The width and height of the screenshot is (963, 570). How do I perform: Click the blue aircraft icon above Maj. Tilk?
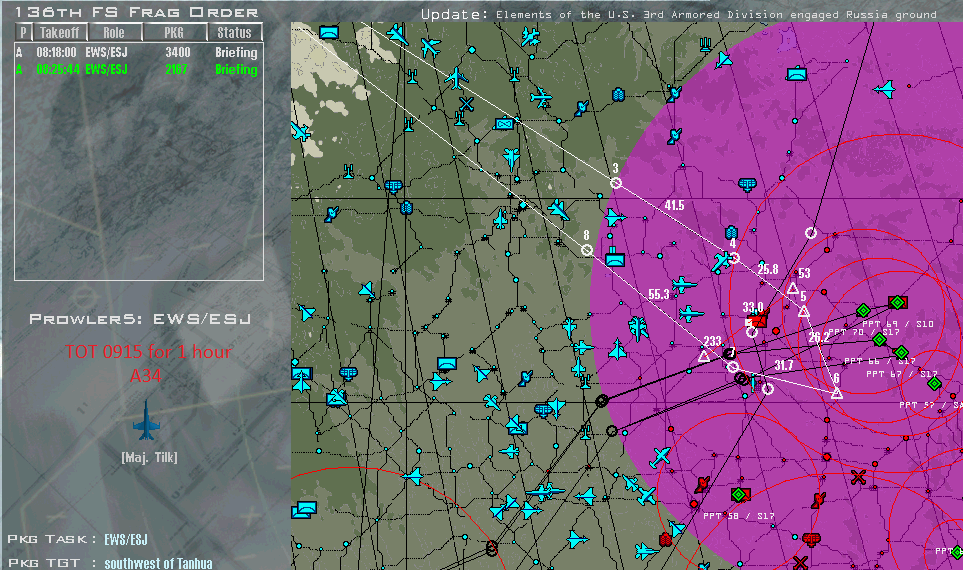[x=146, y=420]
